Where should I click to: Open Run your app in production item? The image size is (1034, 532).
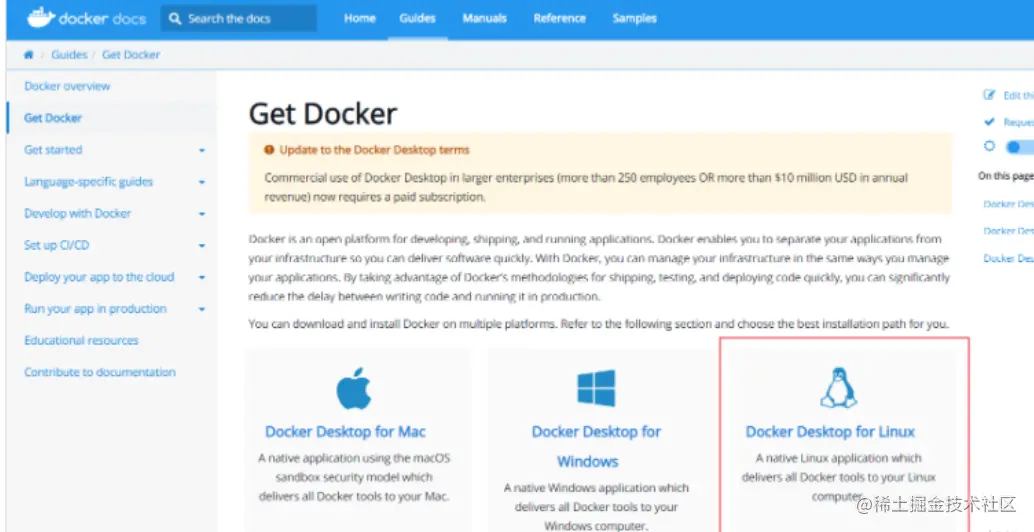[x=95, y=309]
